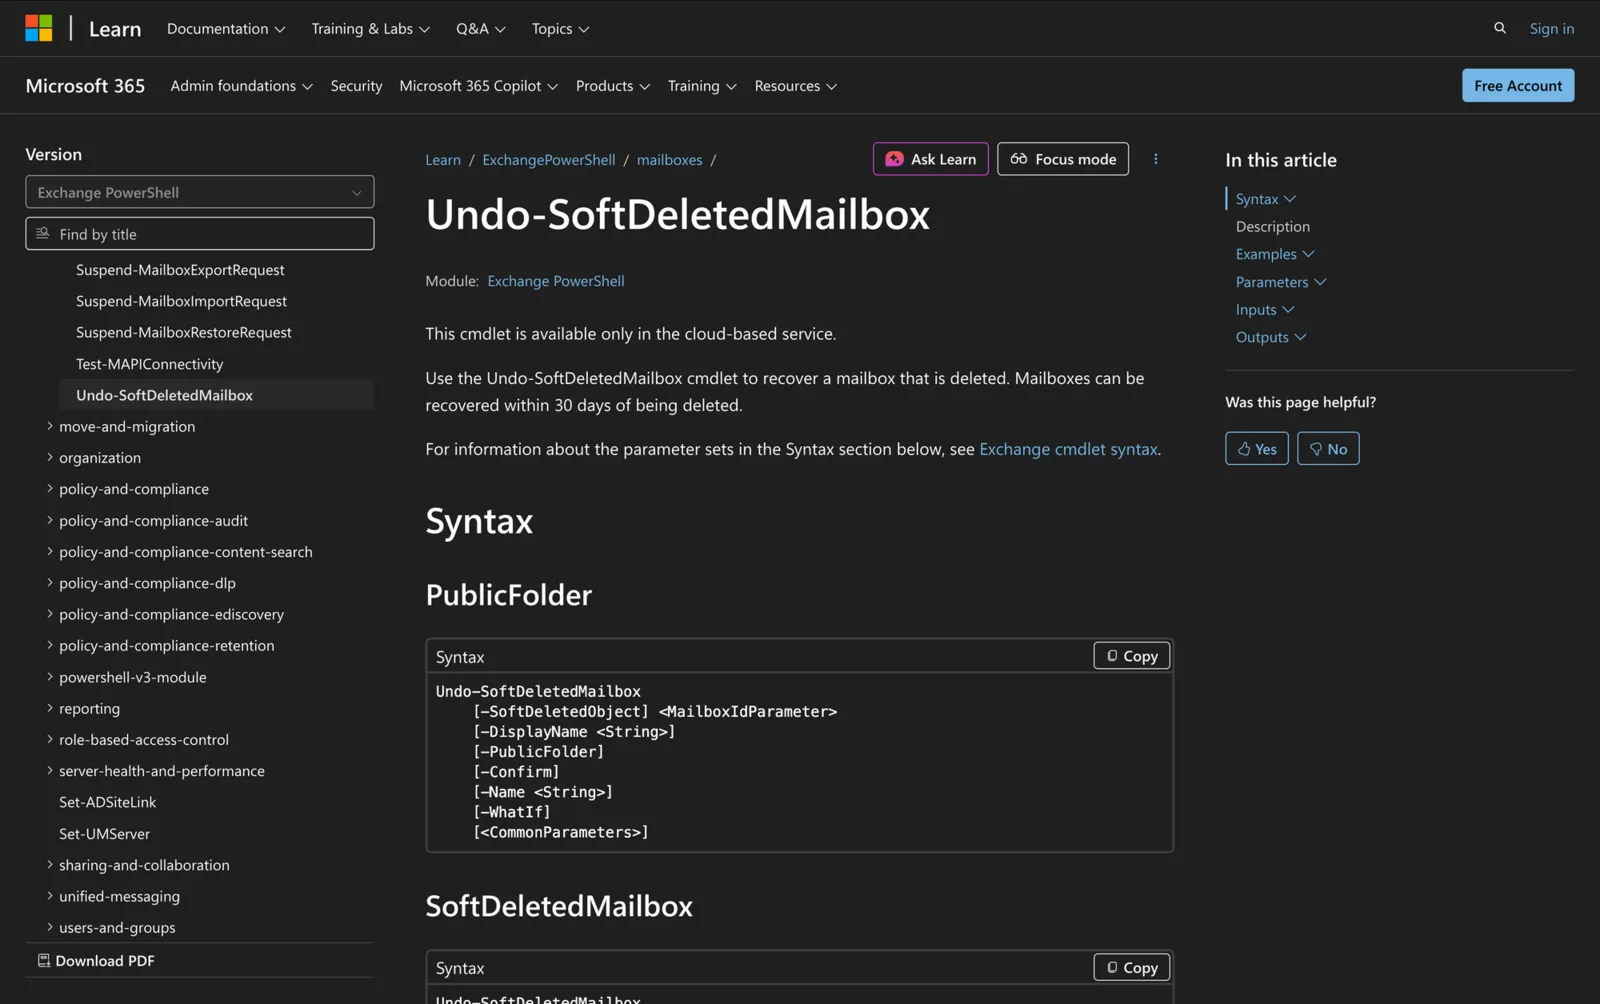
Task: Open Exchange cmdlet syntax link
Action: 1068,449
